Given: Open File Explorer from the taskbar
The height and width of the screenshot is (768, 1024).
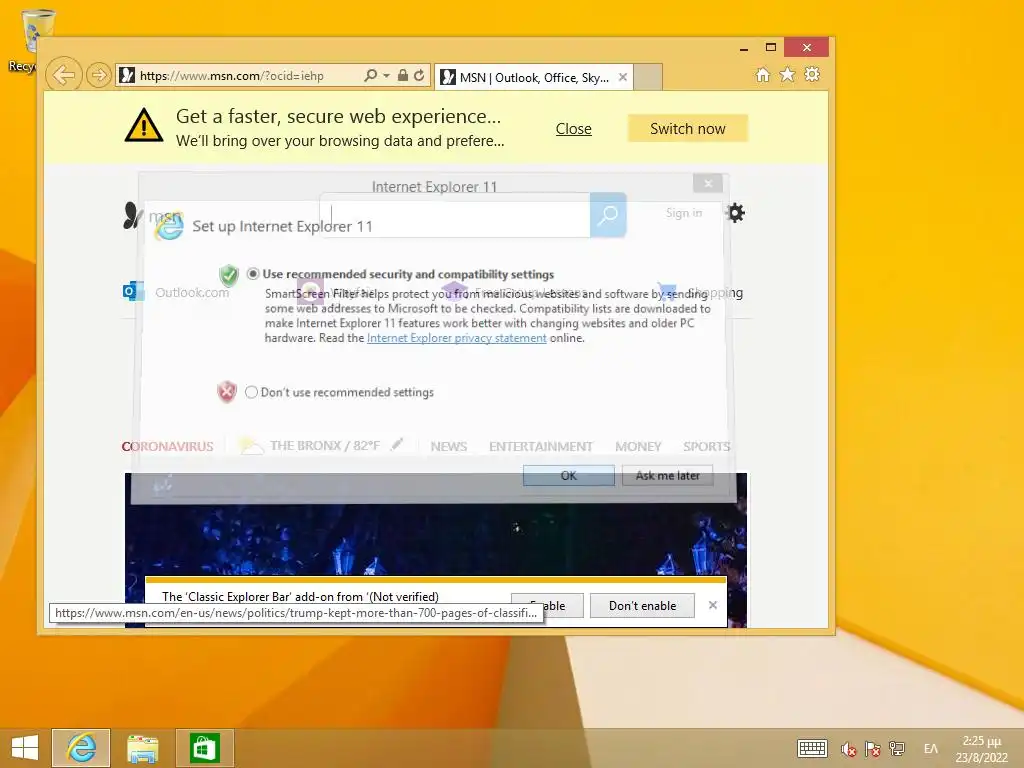Looking at the screenshot, I should 142,748.
